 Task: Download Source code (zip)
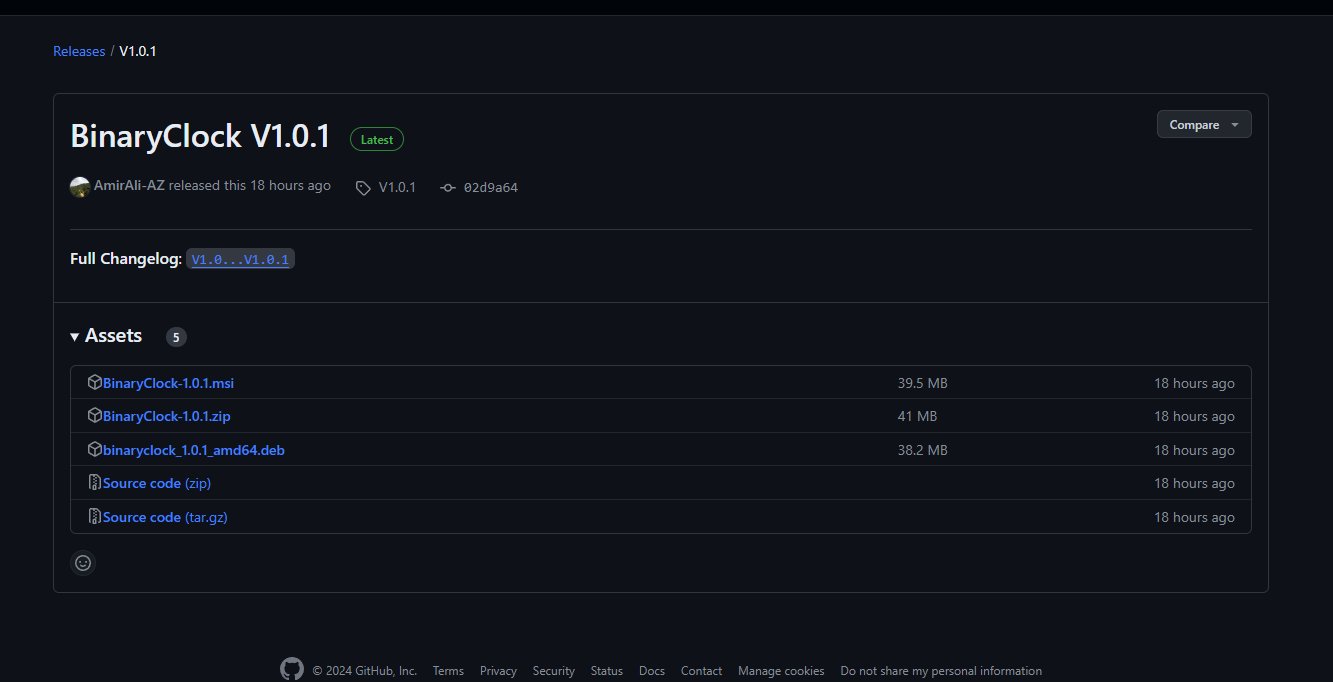tap(156, 483)
